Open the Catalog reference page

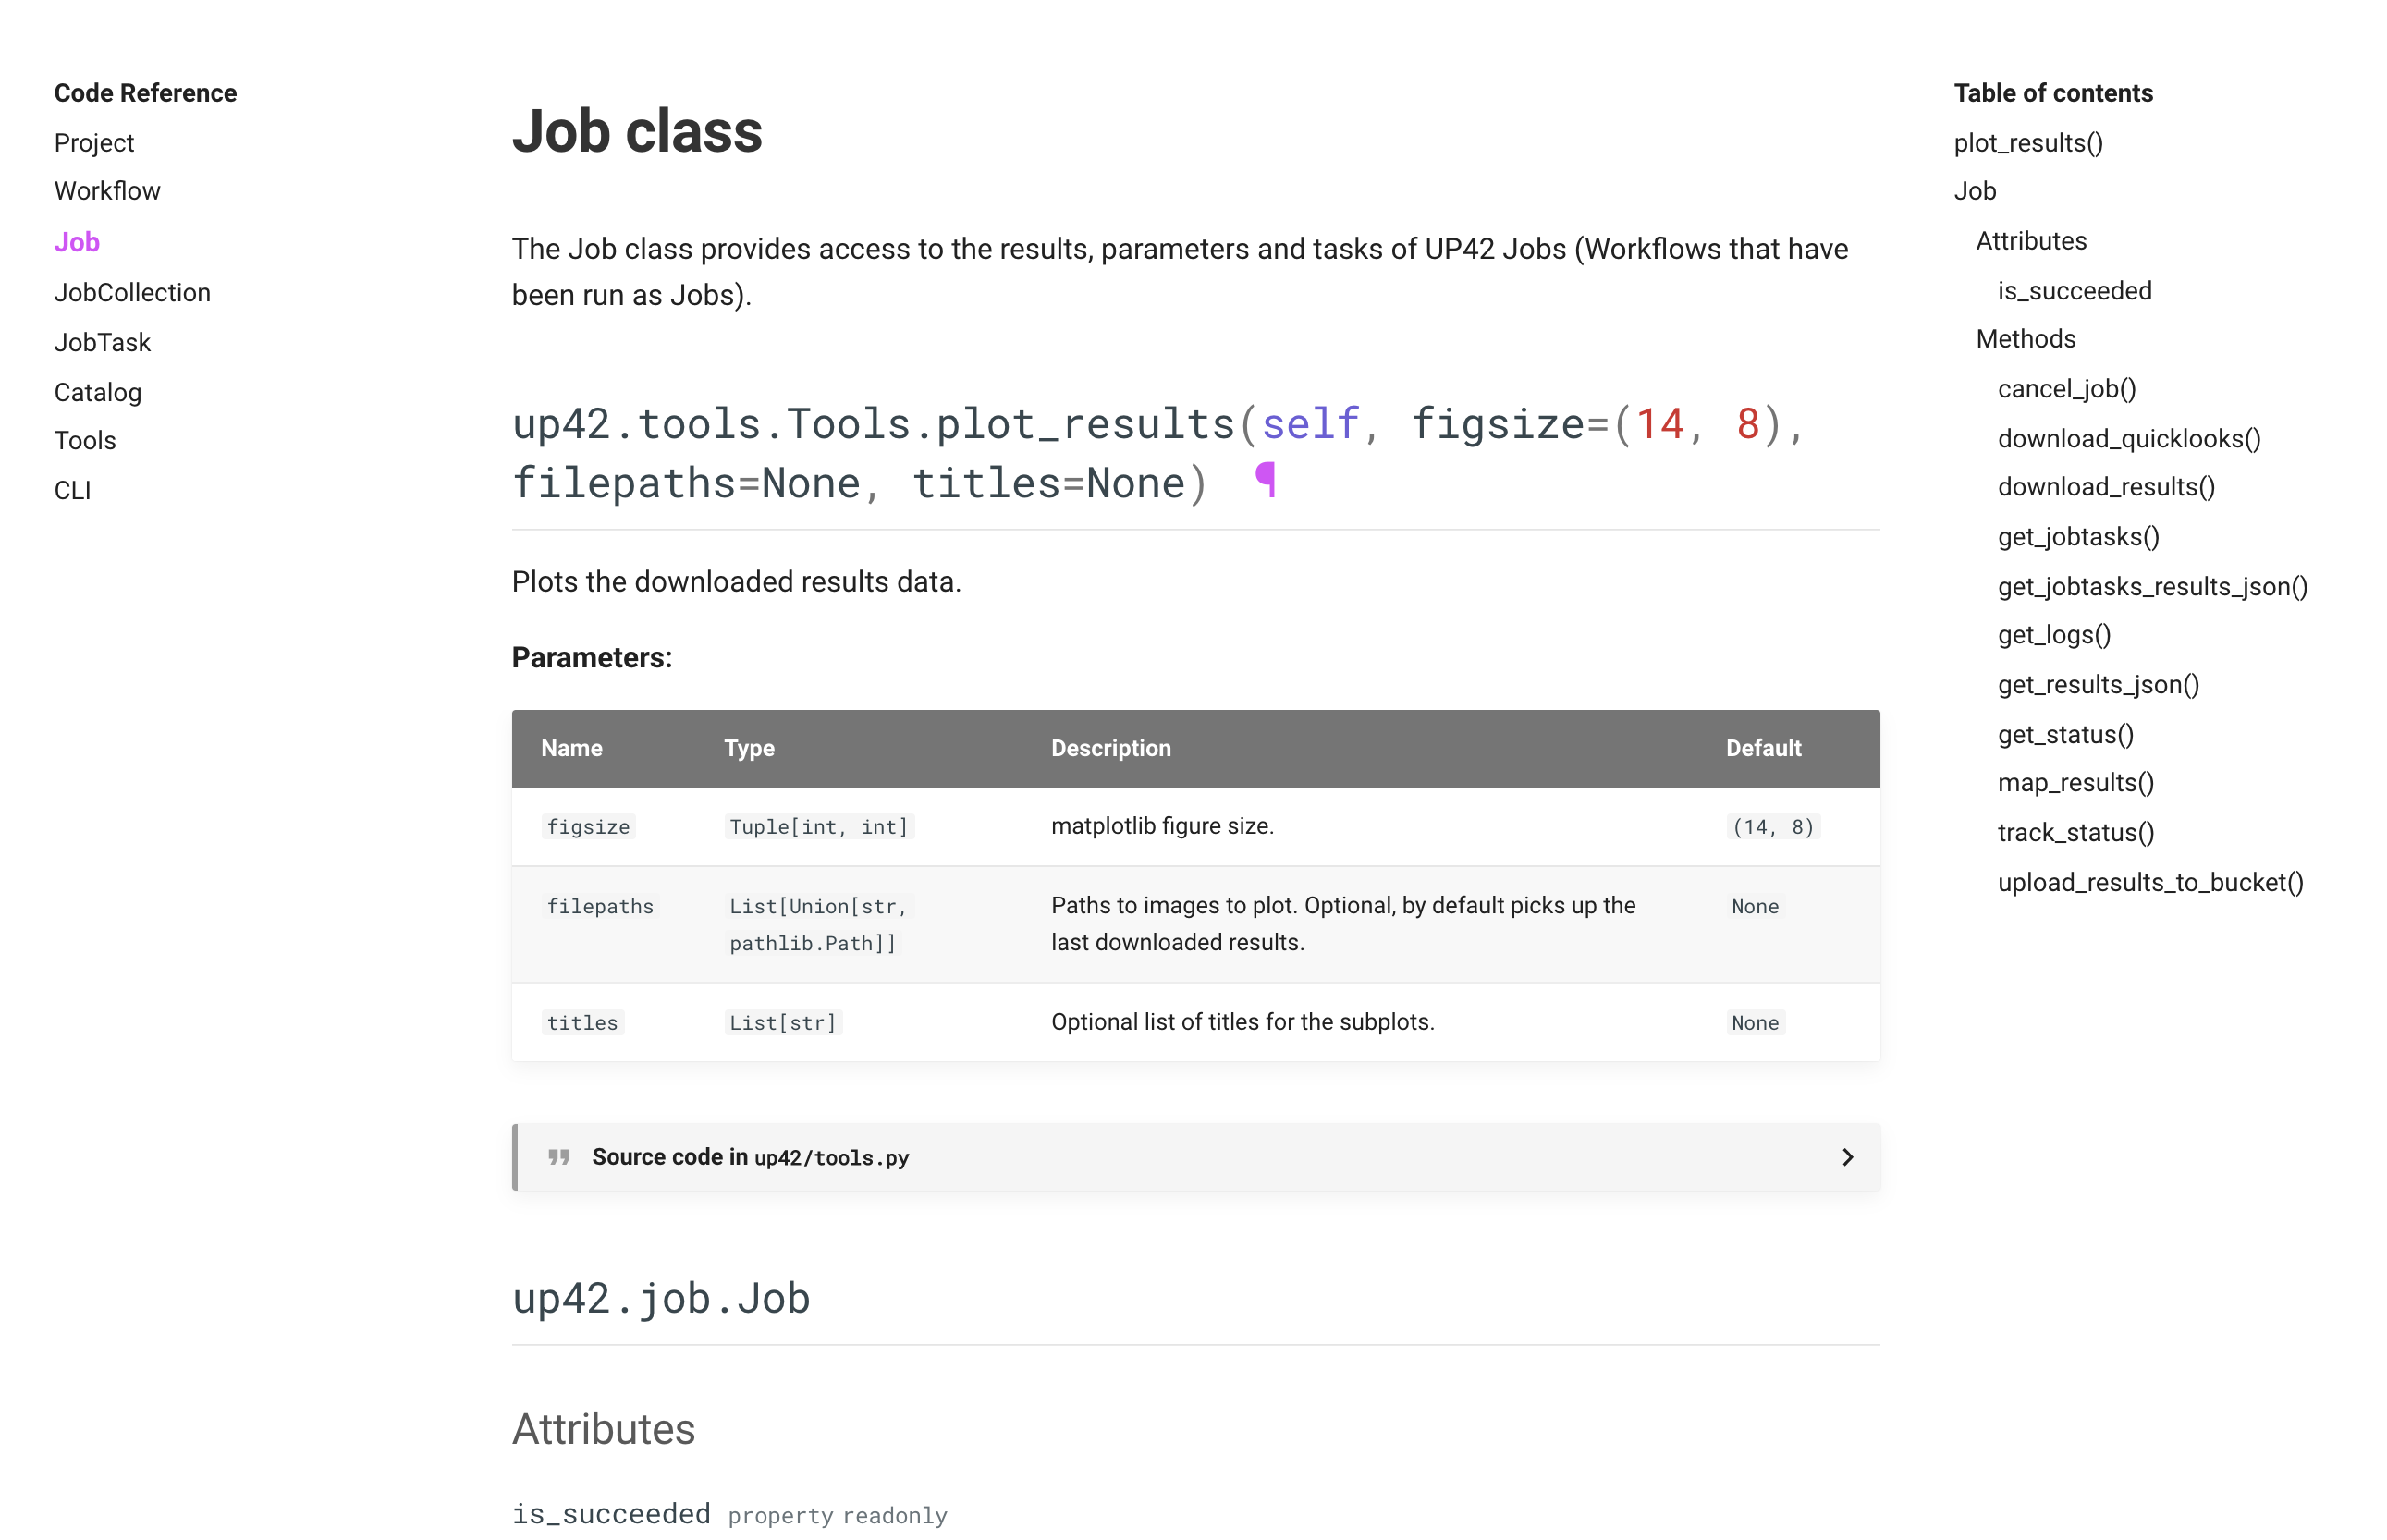tap(97, 392)
